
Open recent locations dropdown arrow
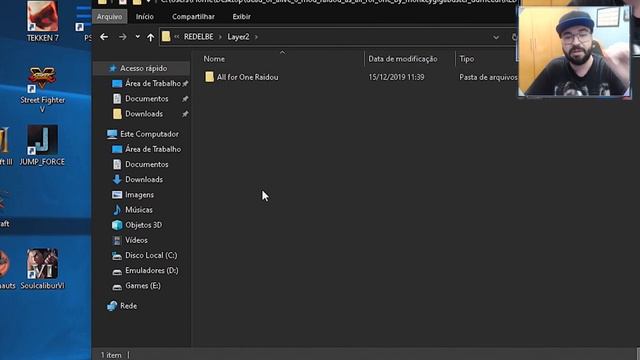point(138,37)
